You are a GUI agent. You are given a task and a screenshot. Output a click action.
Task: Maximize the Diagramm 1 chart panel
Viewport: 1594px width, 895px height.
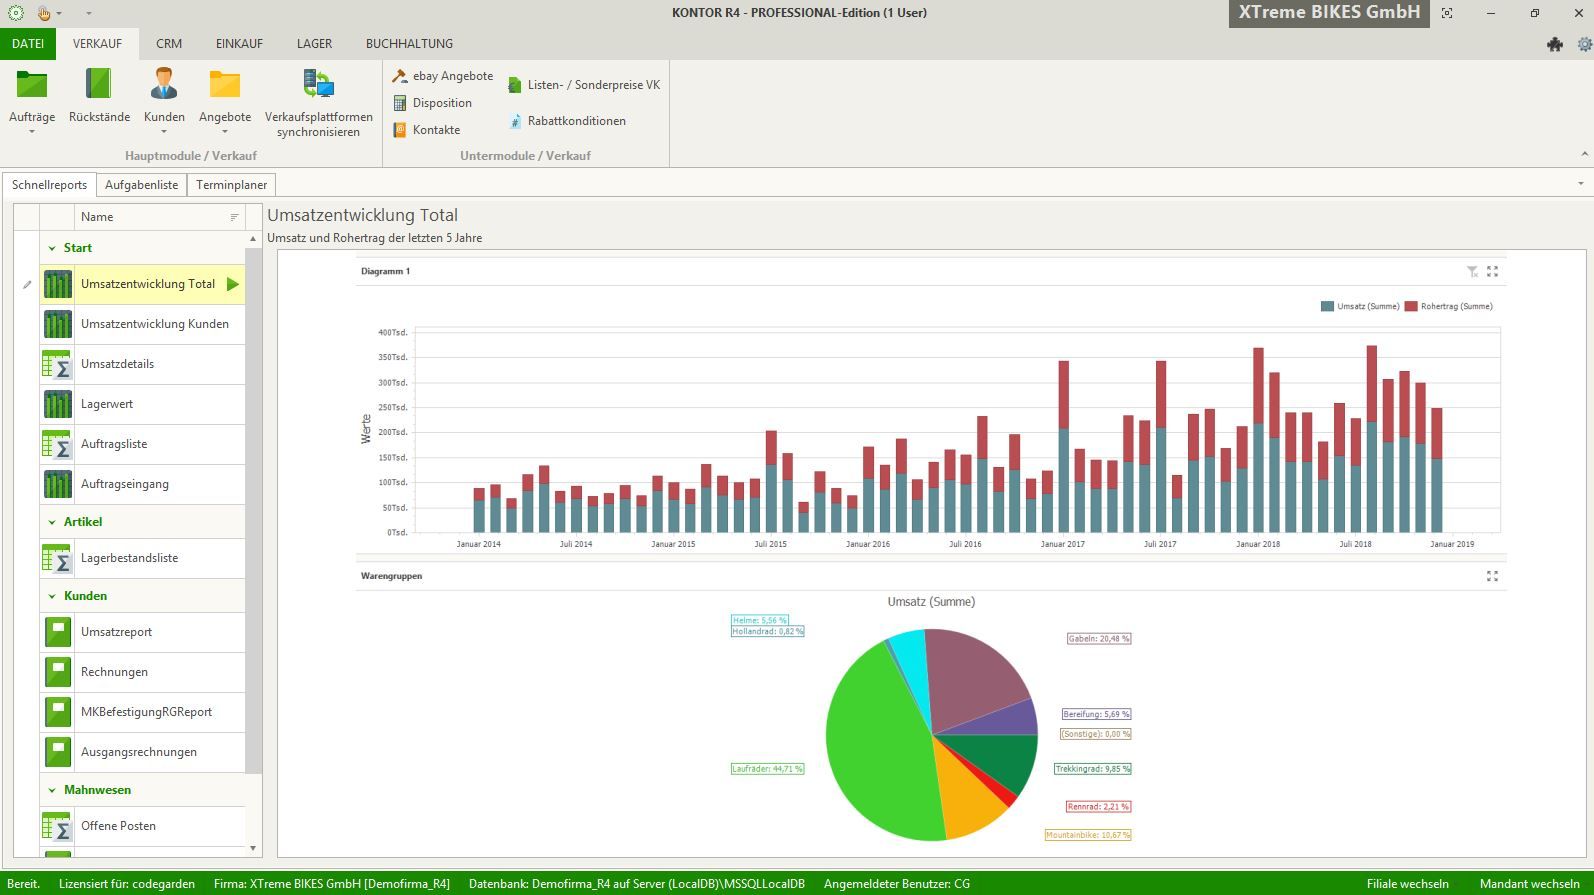point(1492,271)
